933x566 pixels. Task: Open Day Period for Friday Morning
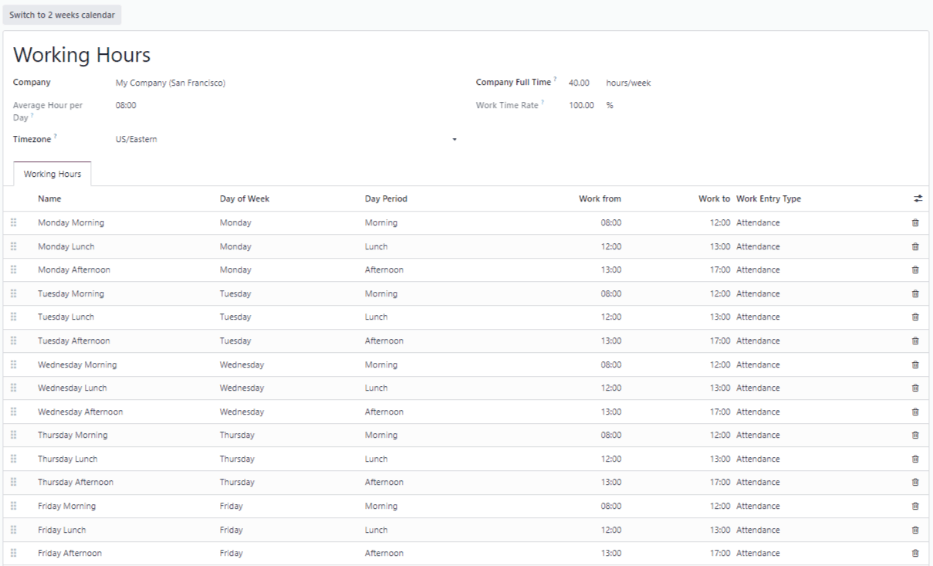[x=381, y=506]
